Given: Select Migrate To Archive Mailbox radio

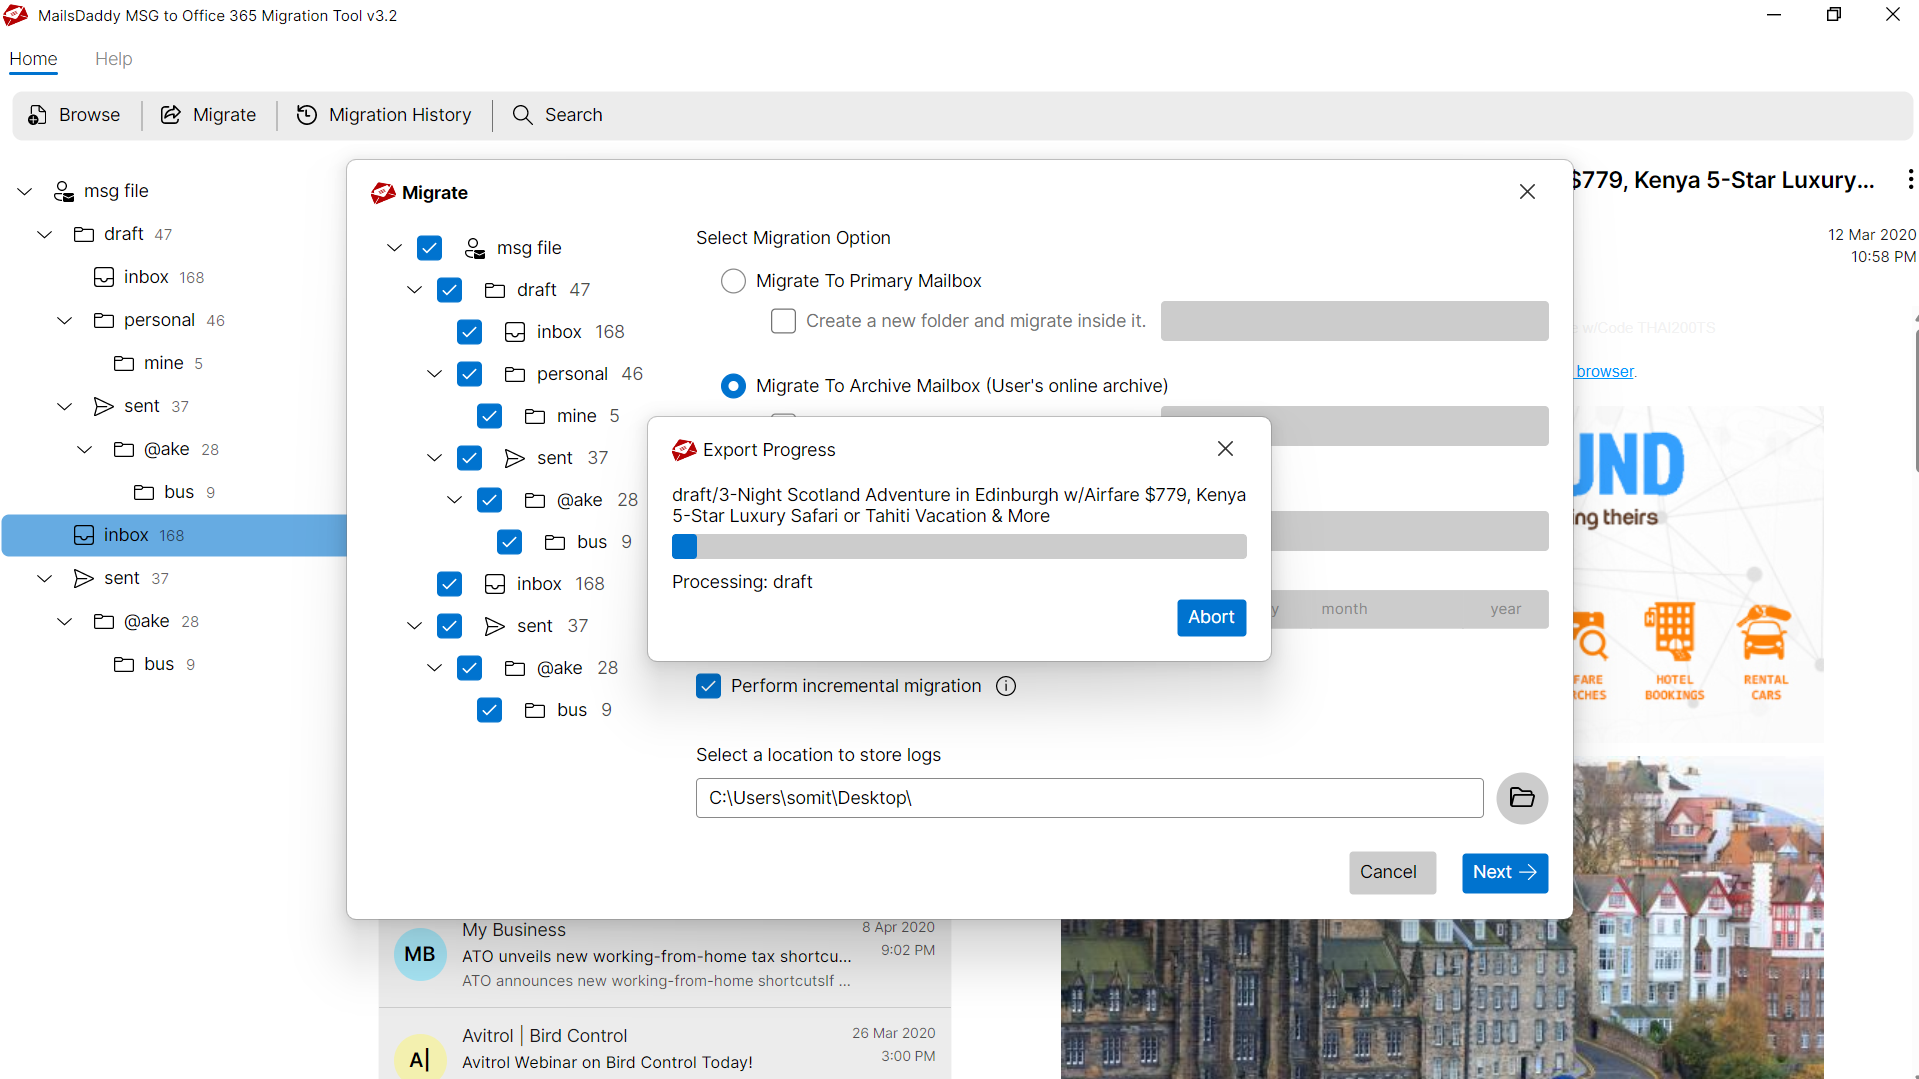Looking at the screenshot, I should [x=733, y=386].
